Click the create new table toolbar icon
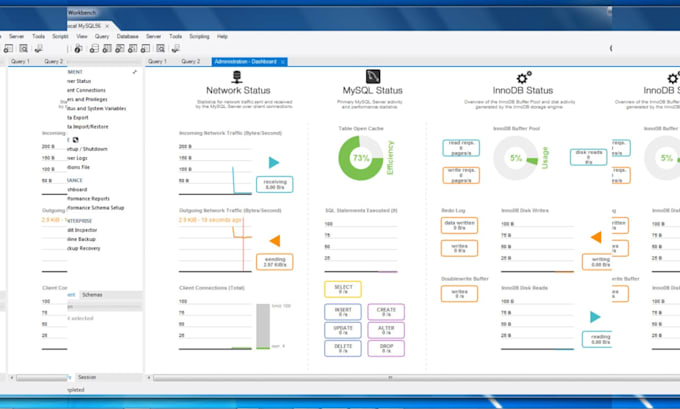680x409 pixels. [107, 49]
